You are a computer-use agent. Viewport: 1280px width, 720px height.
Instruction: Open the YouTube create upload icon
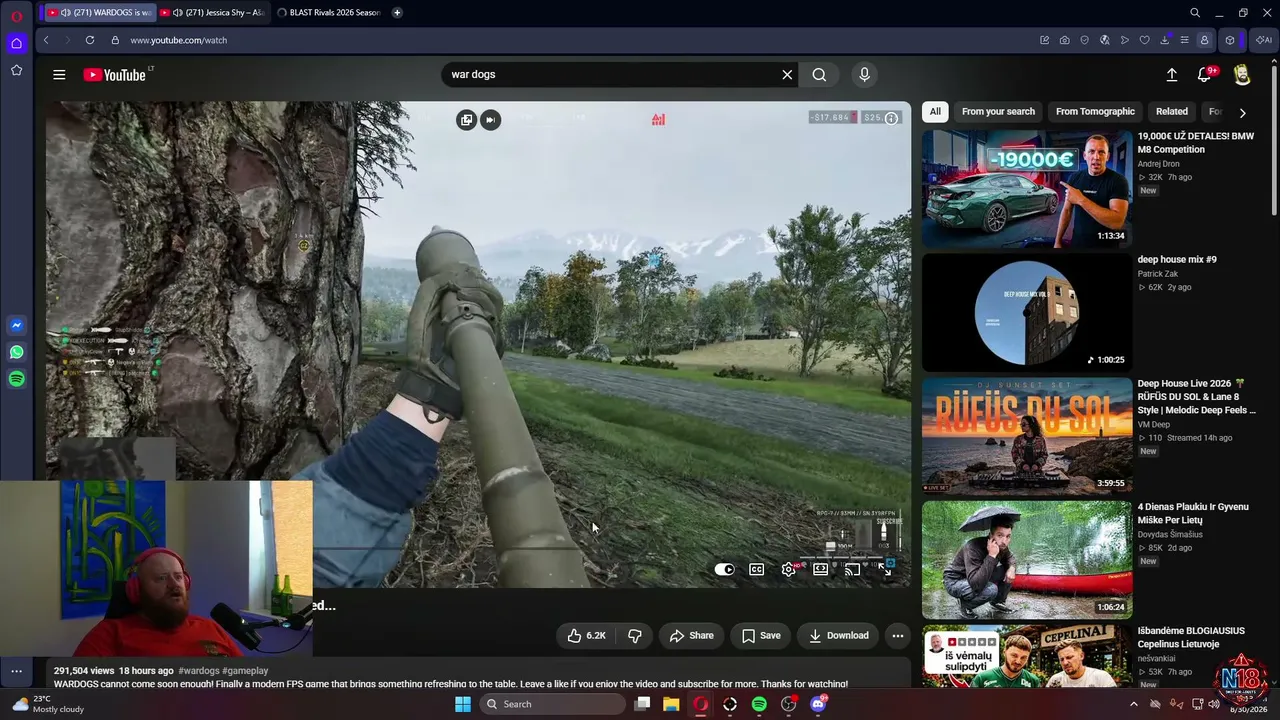point(1172,75)
